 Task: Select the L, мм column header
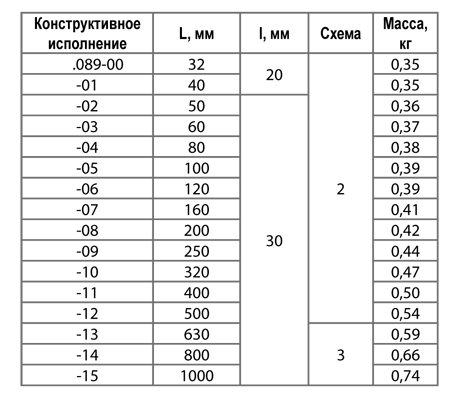pos(197,33)
